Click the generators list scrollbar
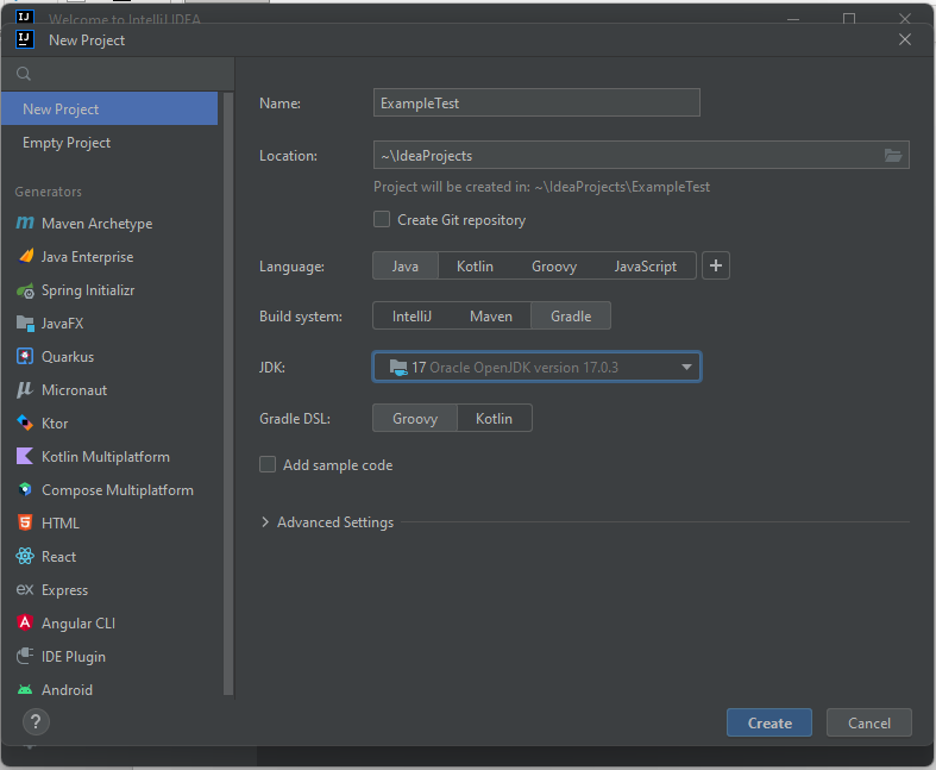 point(228,394)
